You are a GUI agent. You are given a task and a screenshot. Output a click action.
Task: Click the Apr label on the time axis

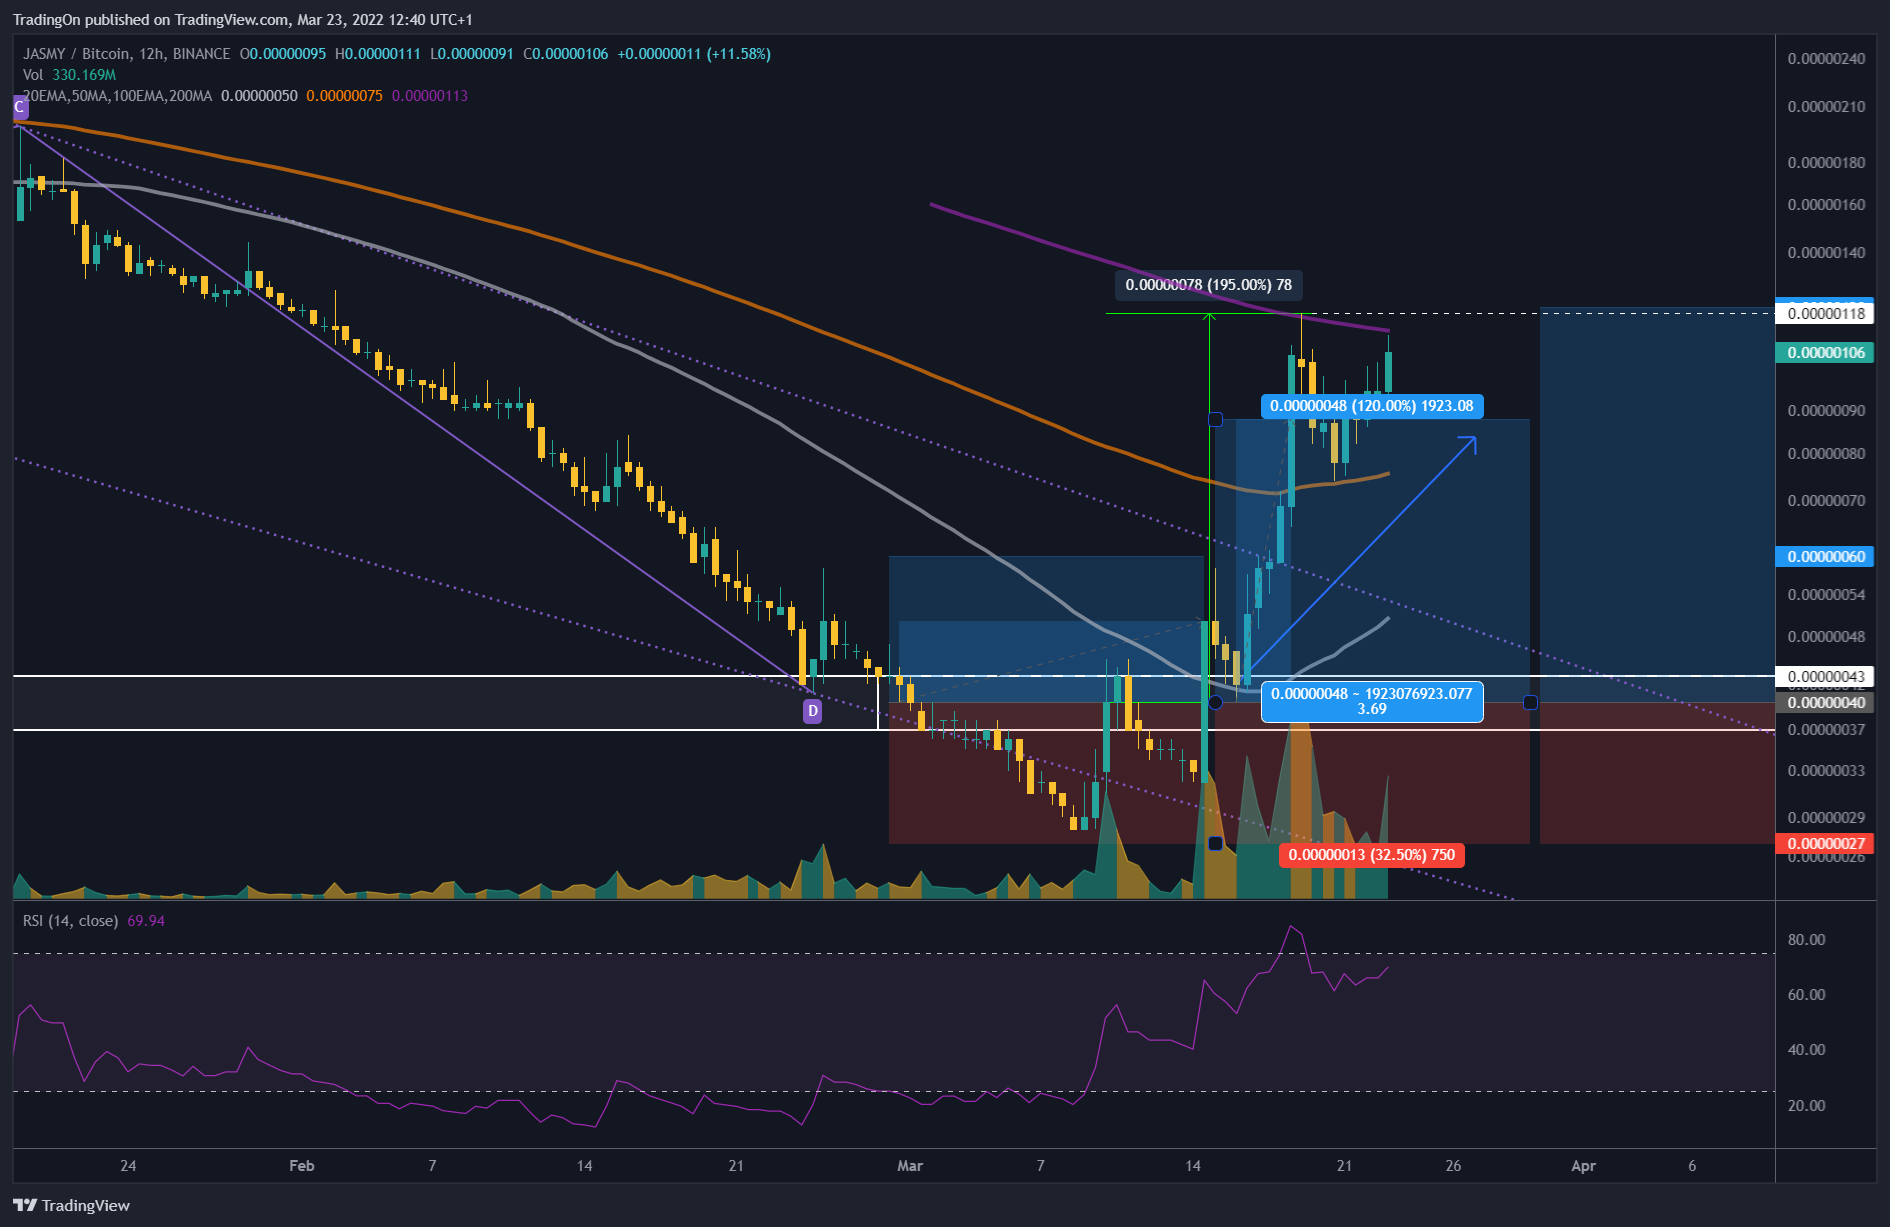[x=1583, y=1166]
